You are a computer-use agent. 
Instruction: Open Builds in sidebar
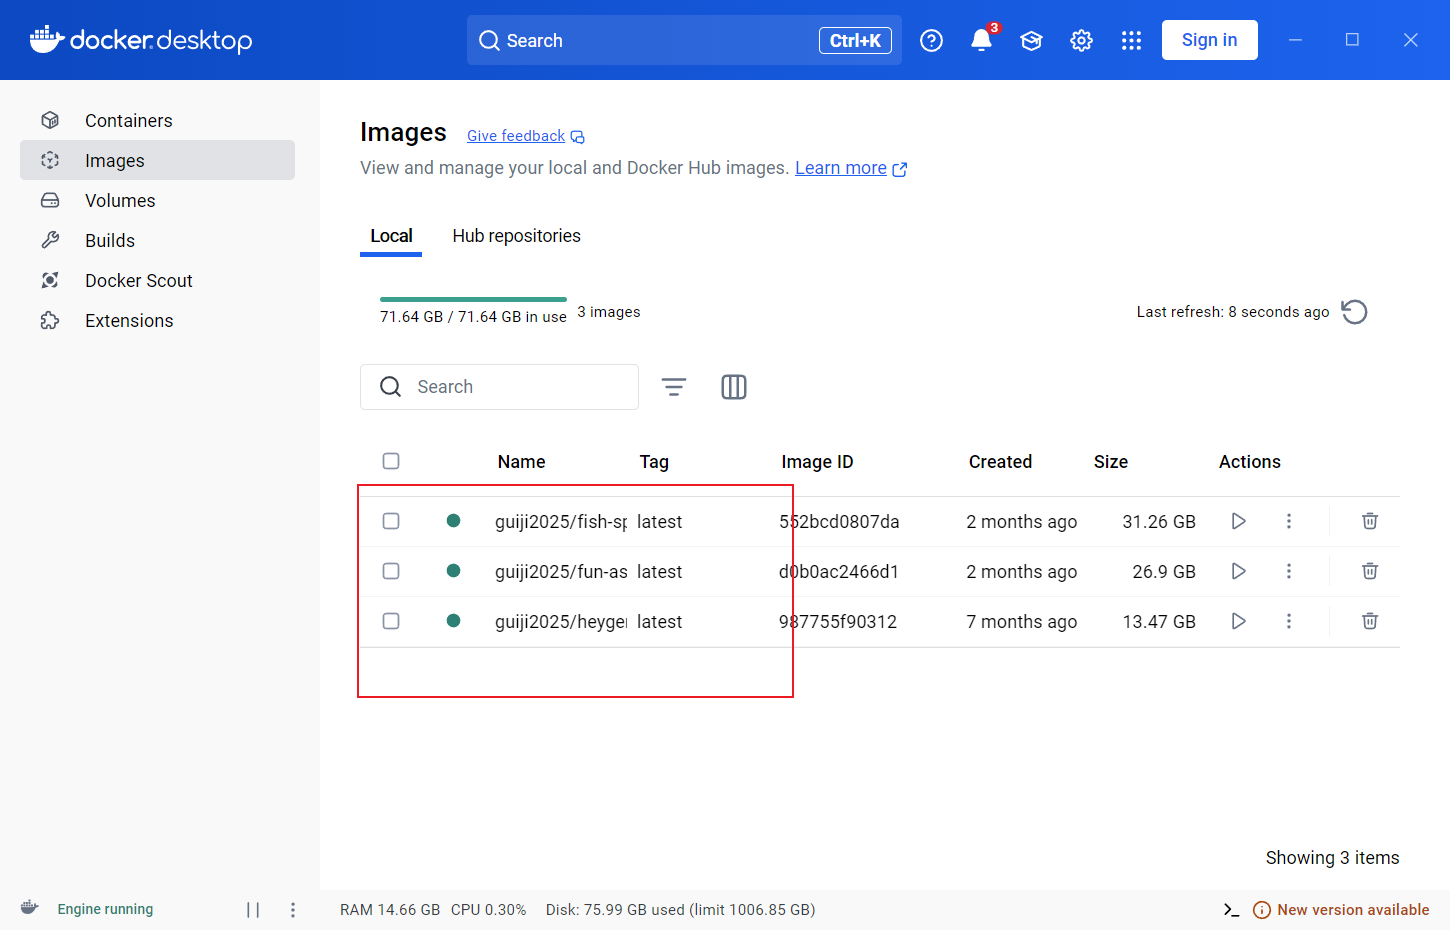(x=157, y=240)
